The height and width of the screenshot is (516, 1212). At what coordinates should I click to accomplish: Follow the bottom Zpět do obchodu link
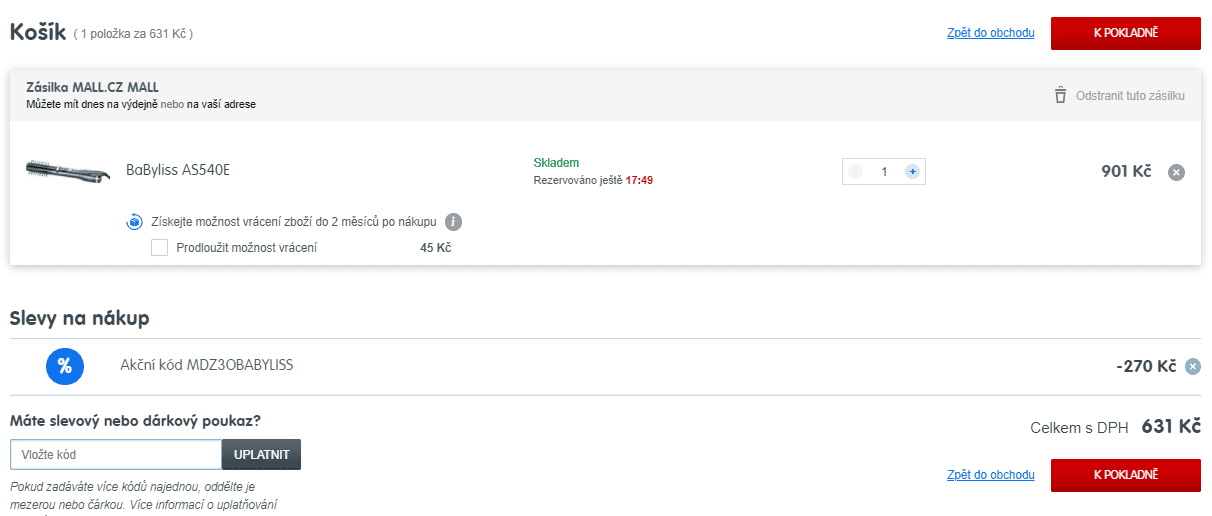coord(991,475)
